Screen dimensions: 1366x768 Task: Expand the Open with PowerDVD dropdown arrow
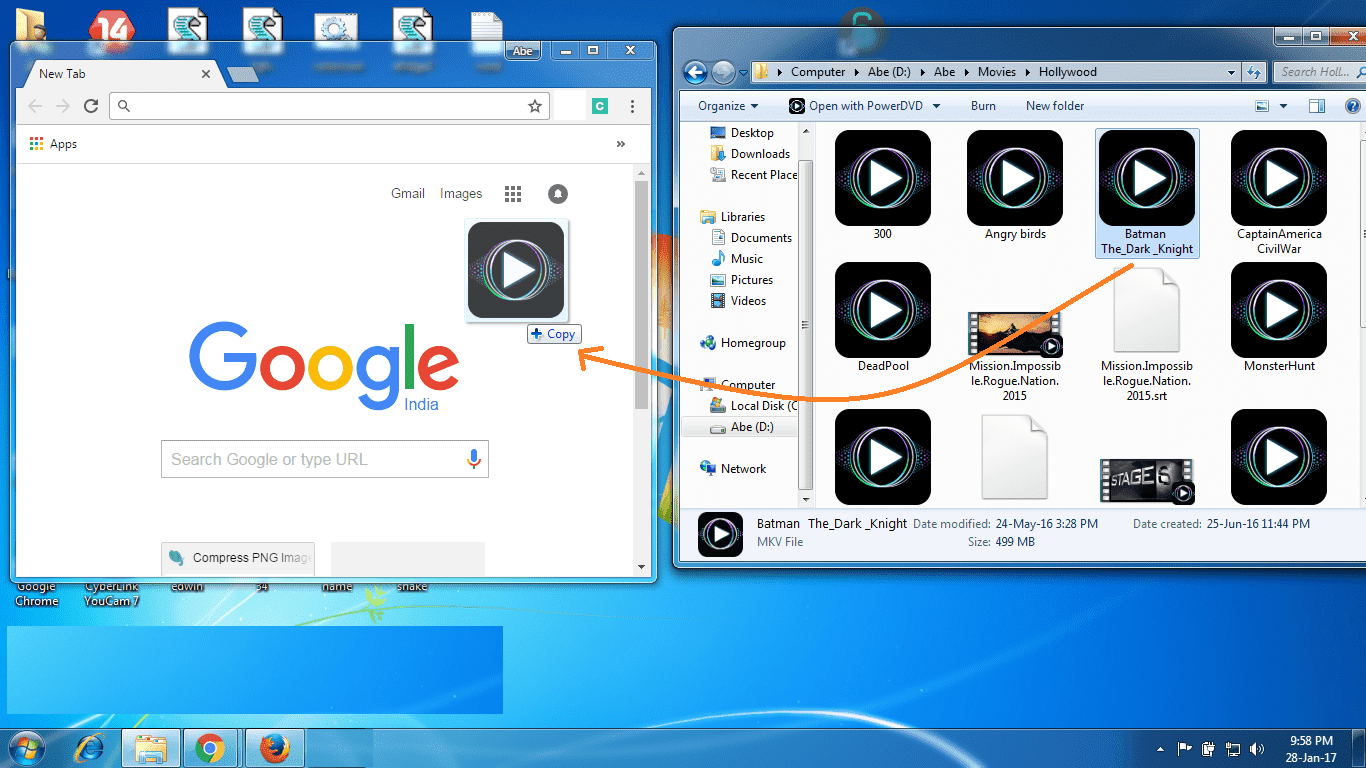938,106
